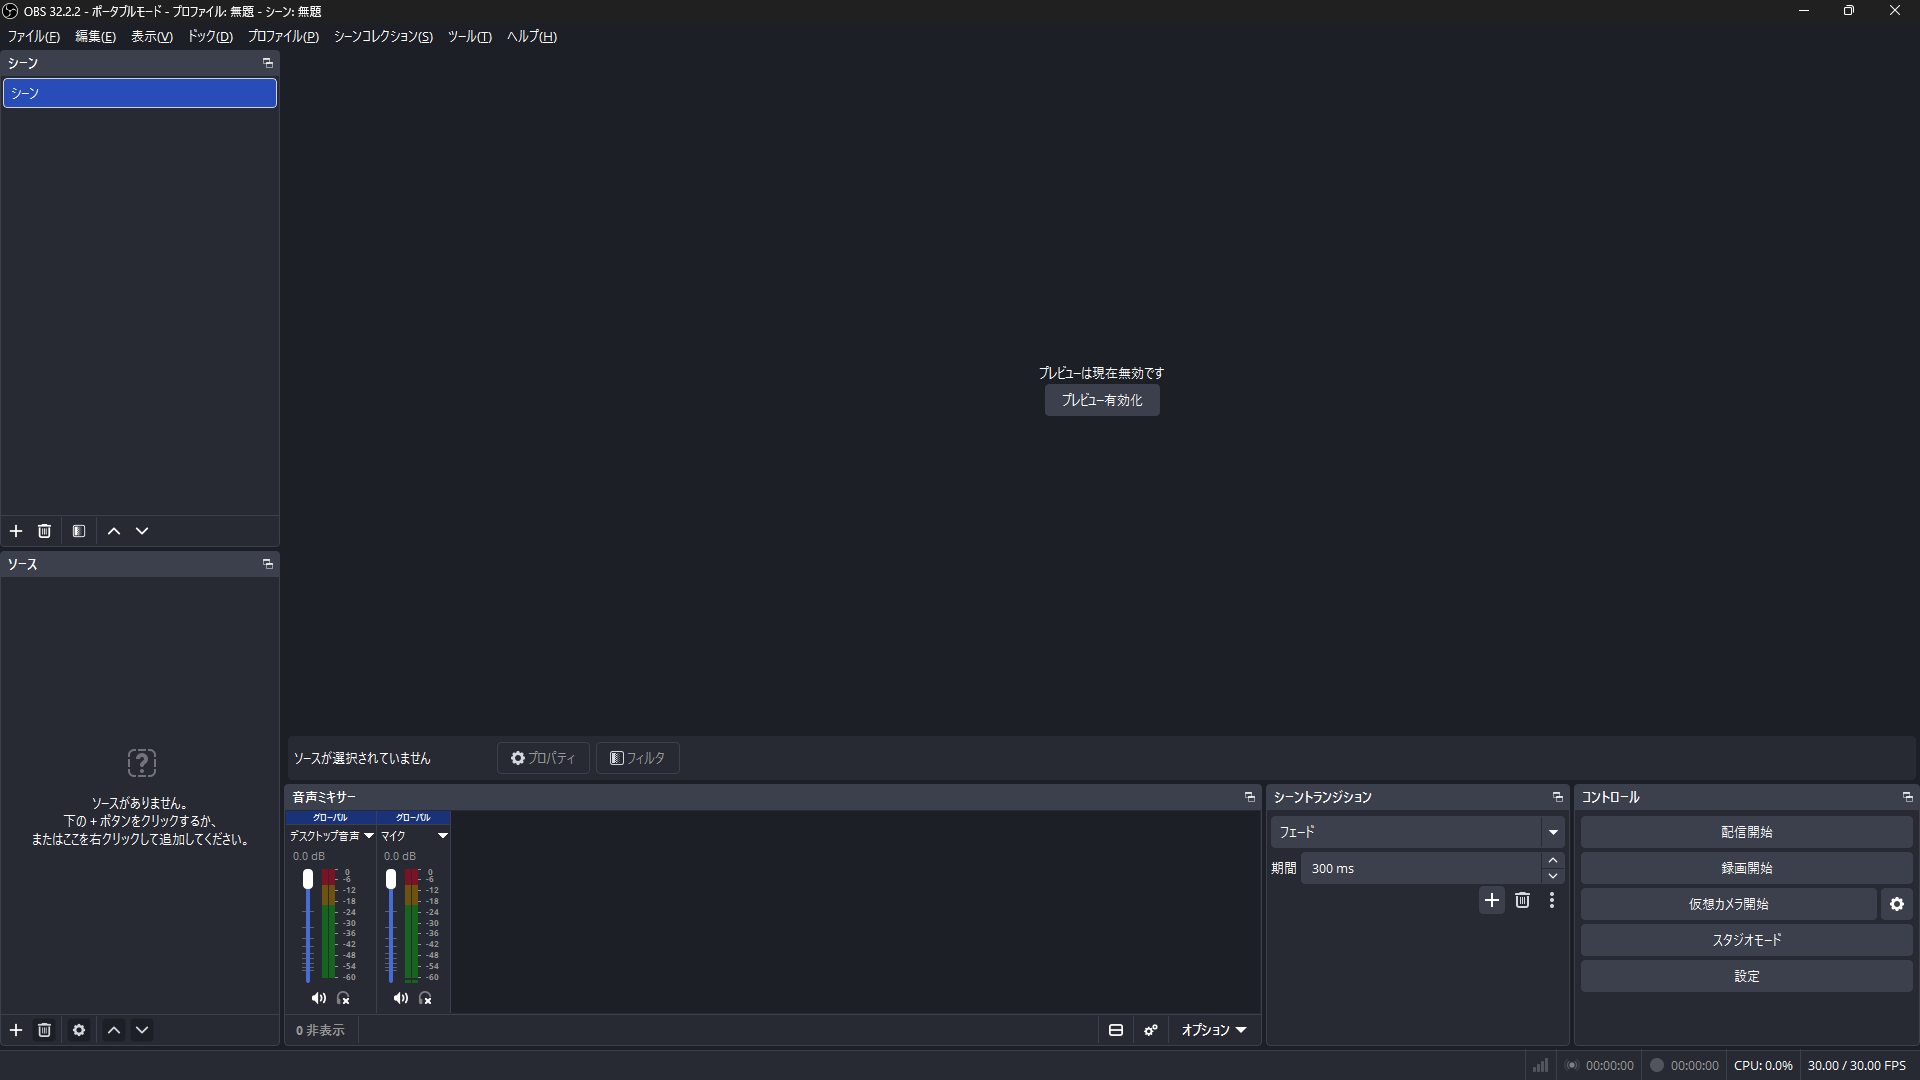Open the ツール(T) menu
1920x1080 pixels.
469,36
